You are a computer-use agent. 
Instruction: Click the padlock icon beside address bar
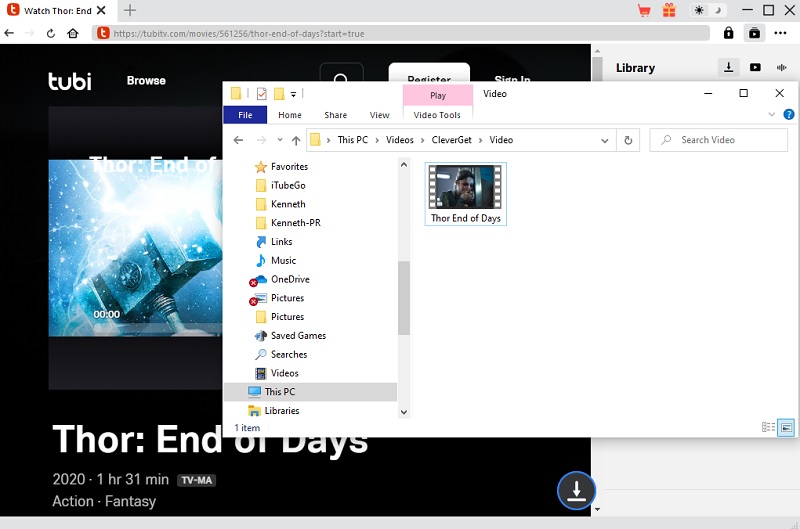729,33
